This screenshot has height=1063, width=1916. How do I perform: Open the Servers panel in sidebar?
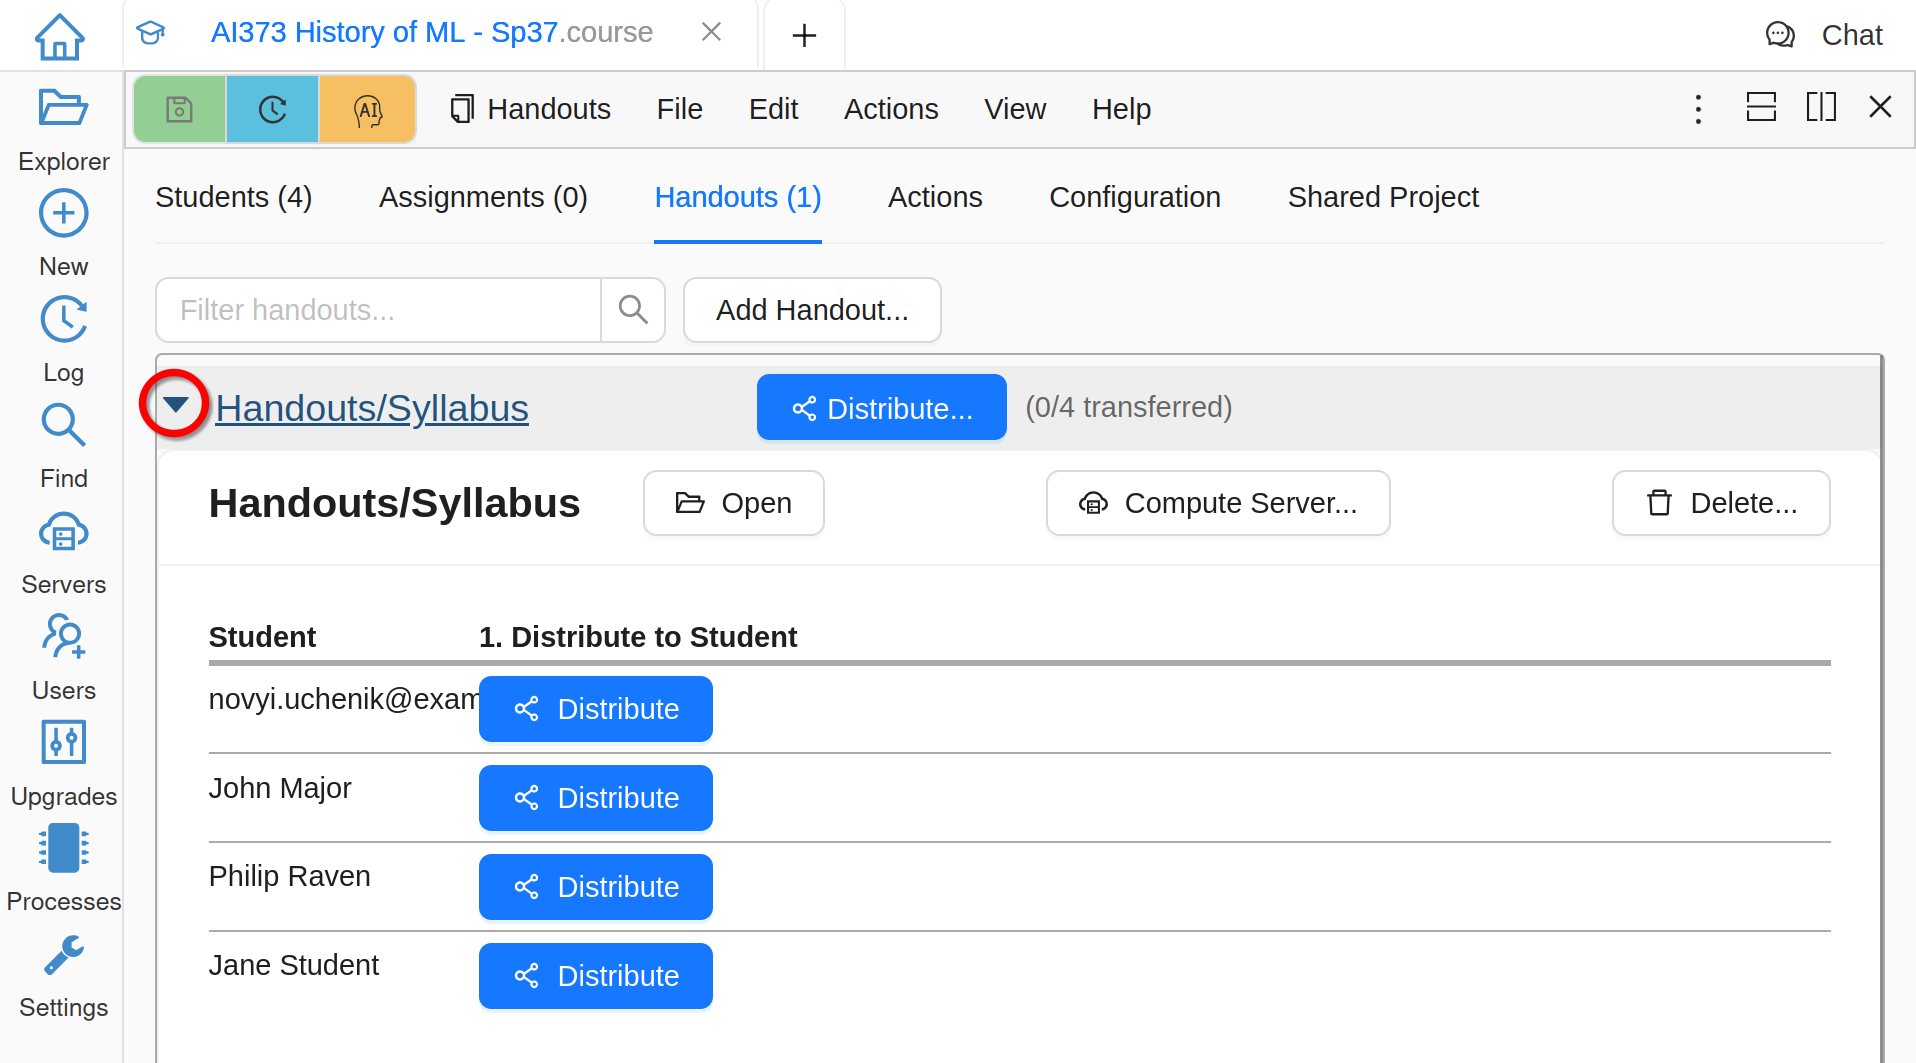point(63,552)
